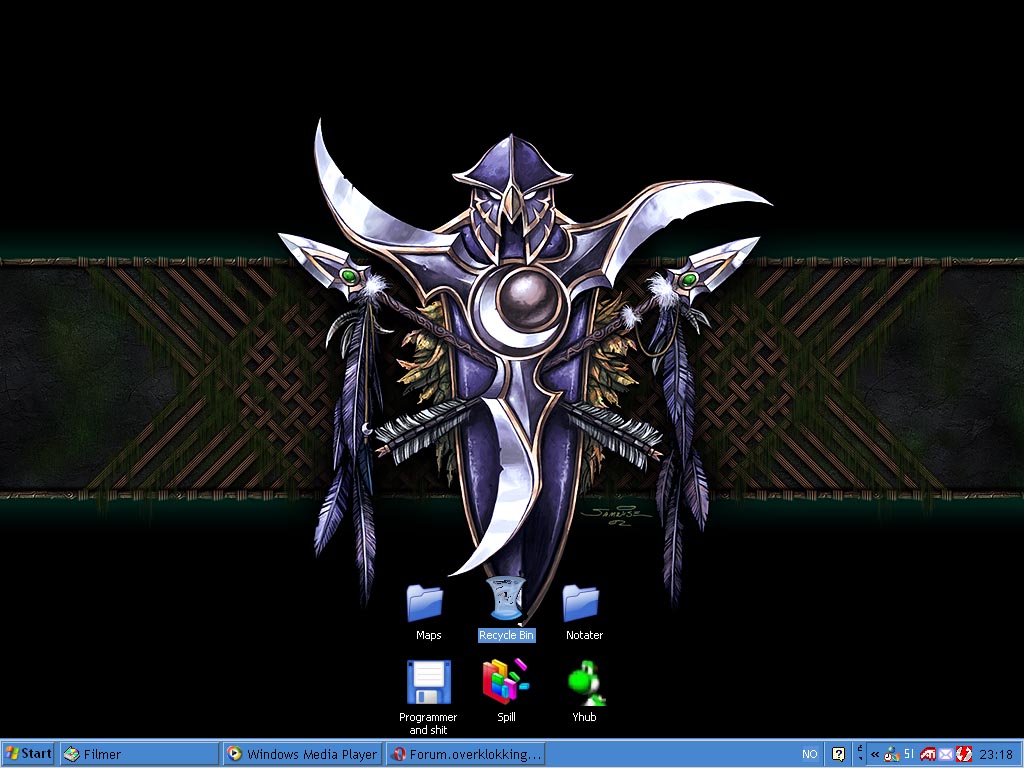Click the Spill label text
The height and width of the screenshot is (768, 1024).
pyautogui.click(x=506, y=716)
